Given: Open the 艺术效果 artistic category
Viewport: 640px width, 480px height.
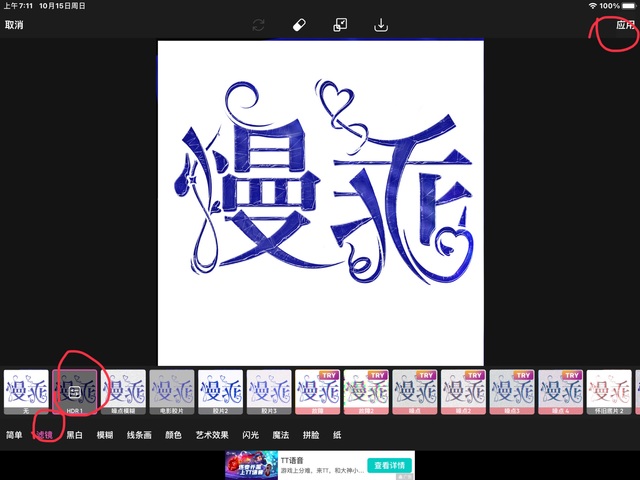Looking at the screenshot, I should 211,435.
